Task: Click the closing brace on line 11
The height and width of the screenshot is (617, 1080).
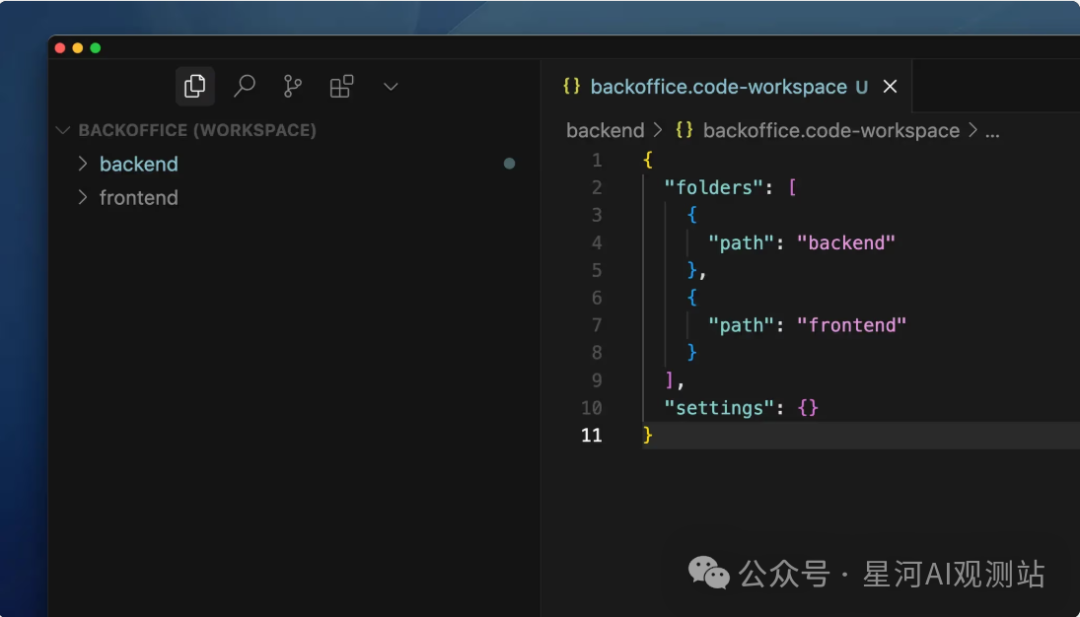Action: pos(647,435)
